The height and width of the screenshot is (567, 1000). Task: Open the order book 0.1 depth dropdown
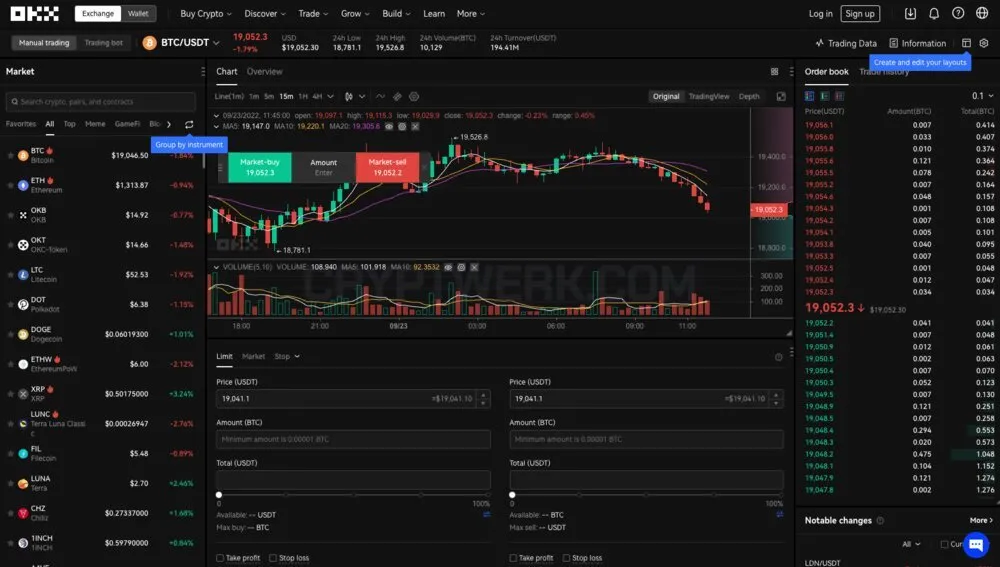(982, 96)
